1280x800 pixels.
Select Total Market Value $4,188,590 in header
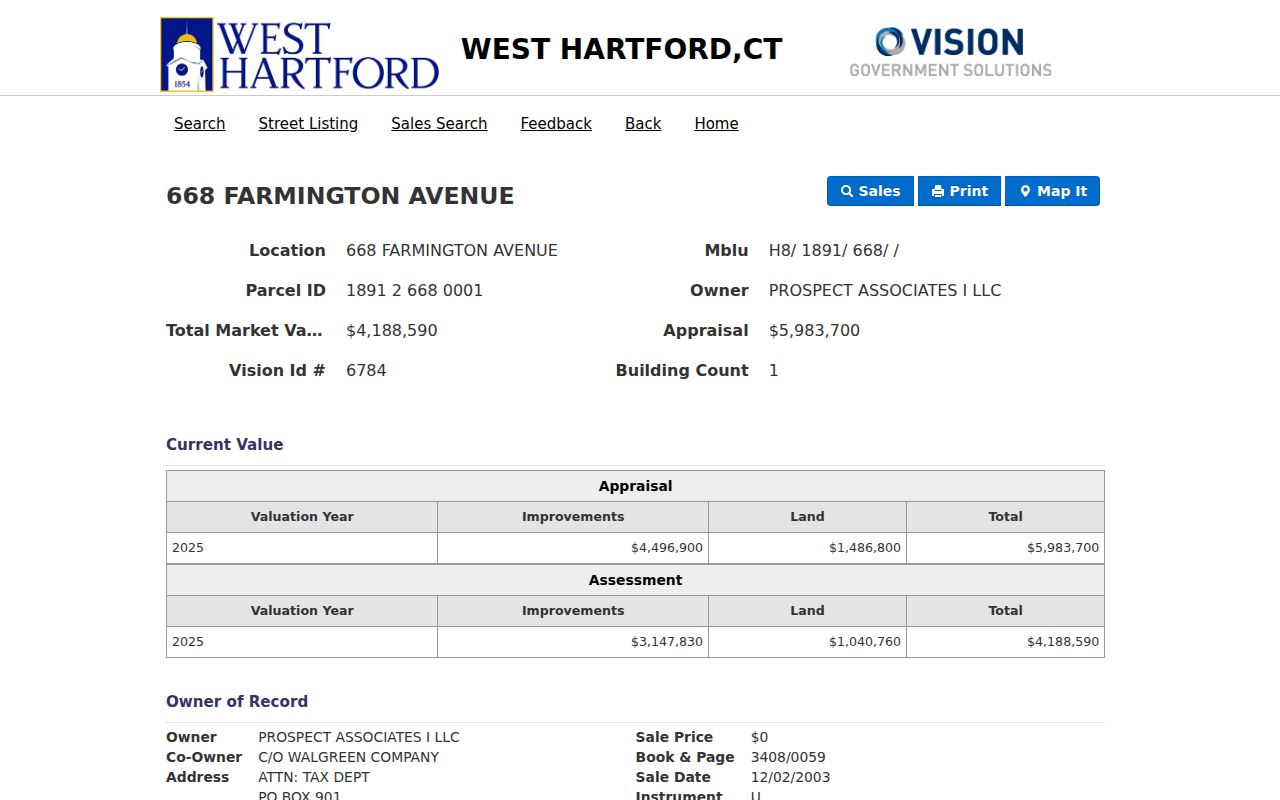[391, 330]
